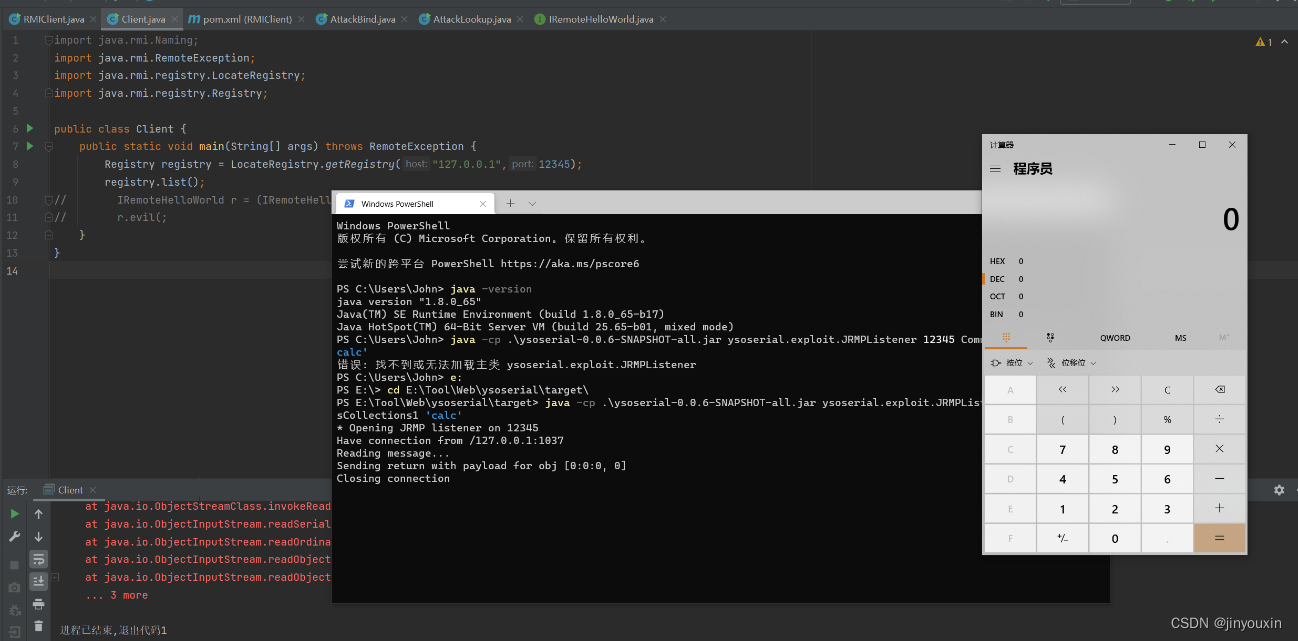Rerun Client with the green play icon in Run panel
Image resolution: width=1298 pixels, height=641 pixels.
[x=14, y=514]
